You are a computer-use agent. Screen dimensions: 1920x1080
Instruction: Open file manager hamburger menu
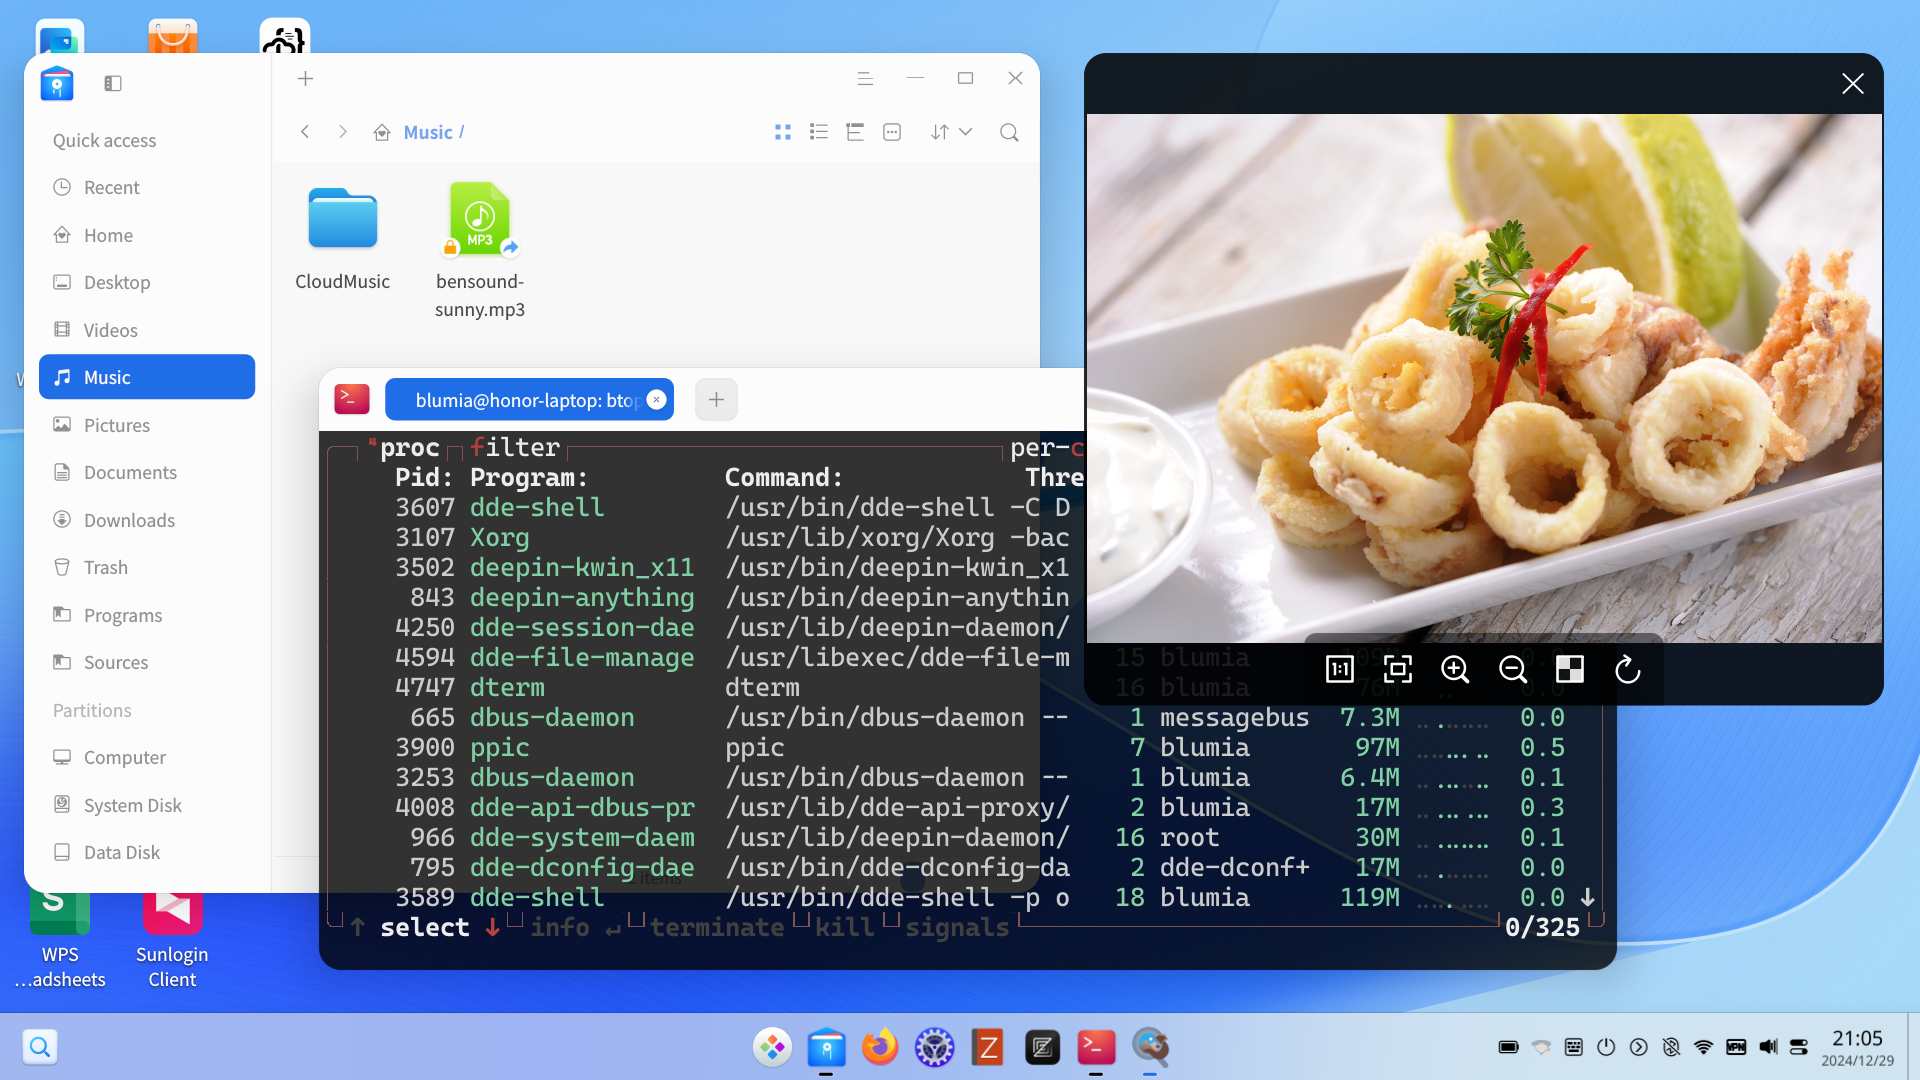[x=865, y=79]
